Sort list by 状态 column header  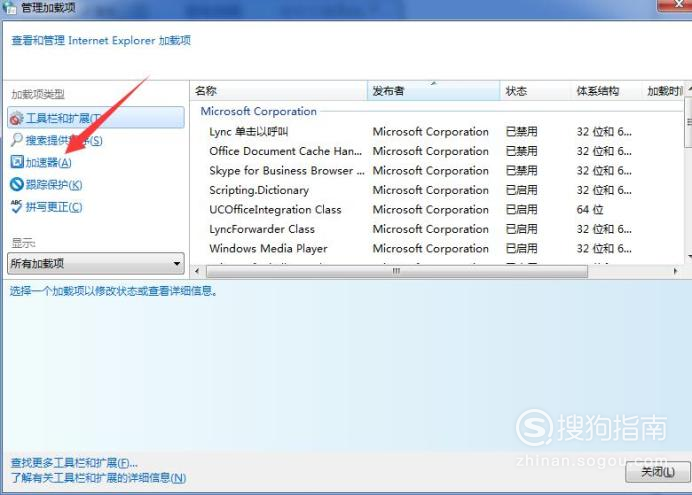(x=535, y=91)
